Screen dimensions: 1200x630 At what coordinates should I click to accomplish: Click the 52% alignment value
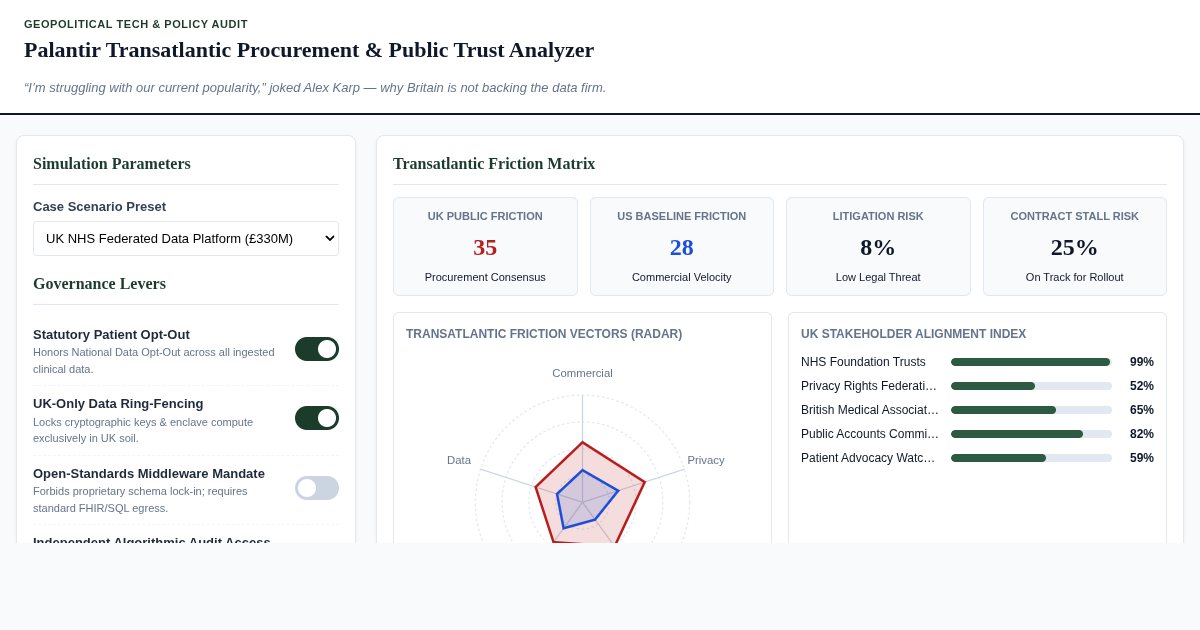tap(1141, 386)
